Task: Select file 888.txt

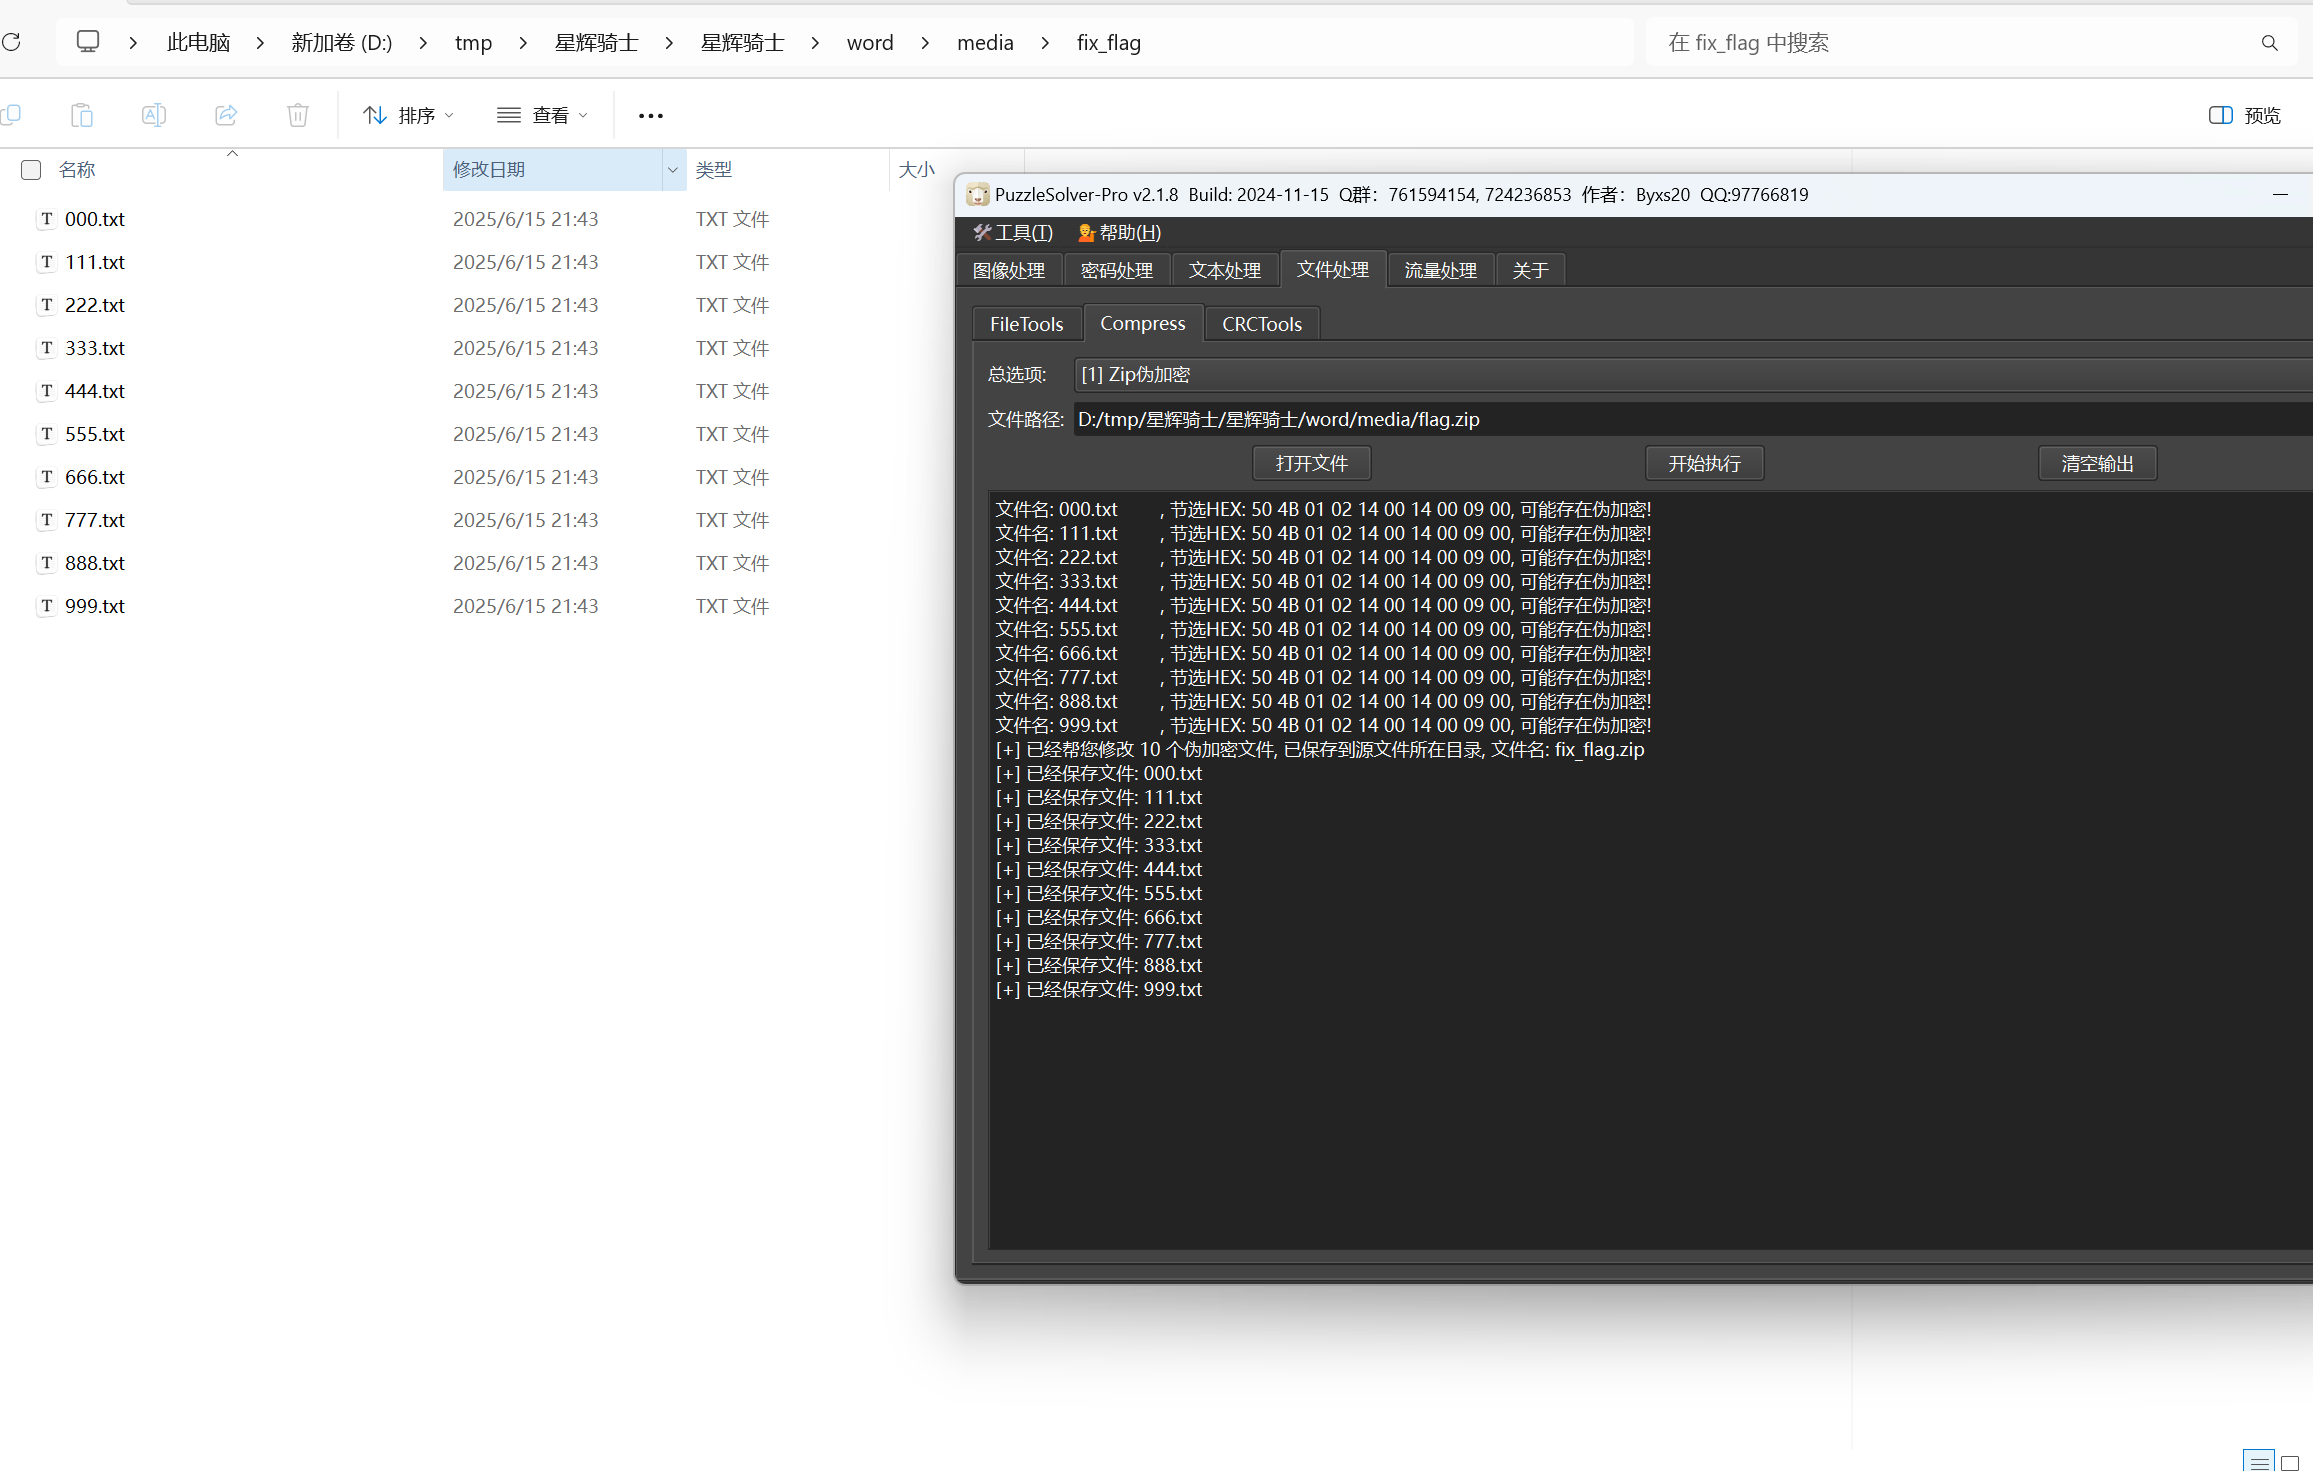Action: (x=95, y=563)
